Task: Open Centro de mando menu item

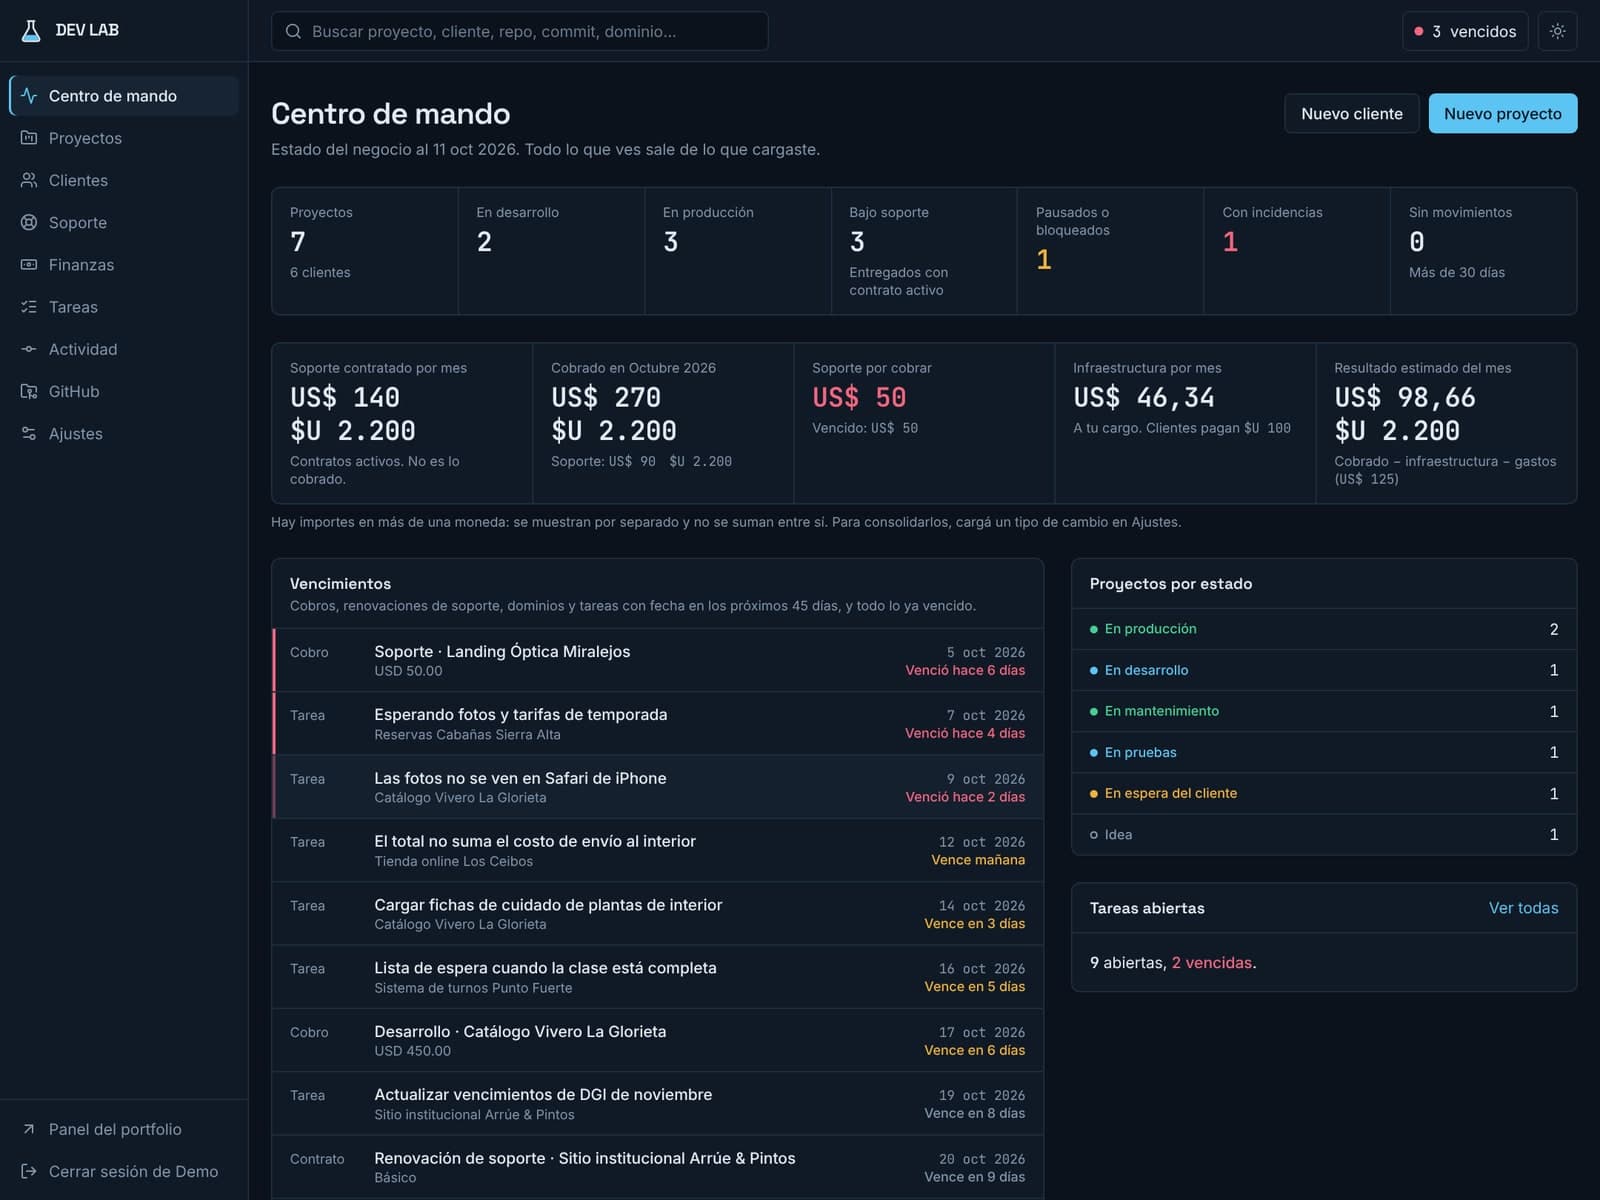Action: pos(124,96)
